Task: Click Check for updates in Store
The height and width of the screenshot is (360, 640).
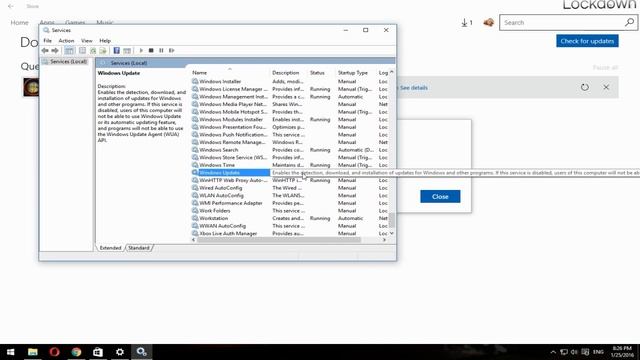Action: point(587,41)
